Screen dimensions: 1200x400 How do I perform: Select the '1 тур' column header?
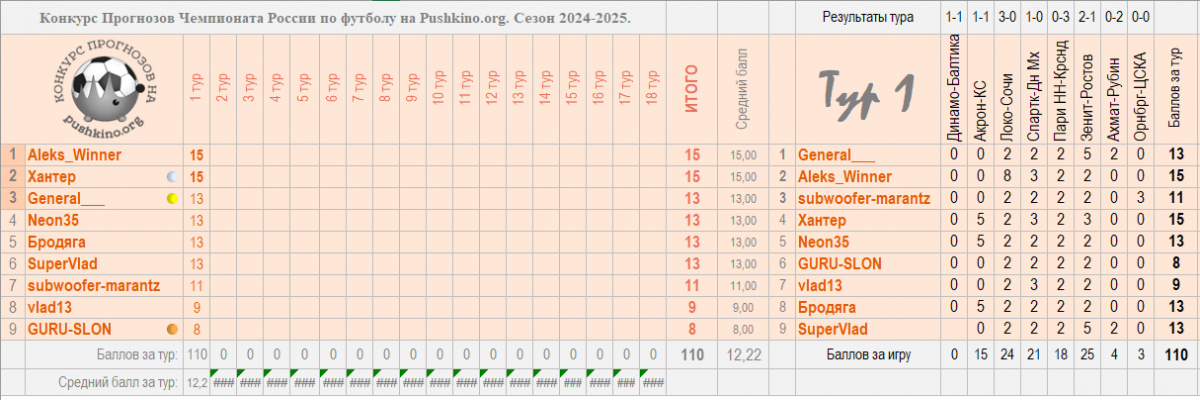point(197,88)
